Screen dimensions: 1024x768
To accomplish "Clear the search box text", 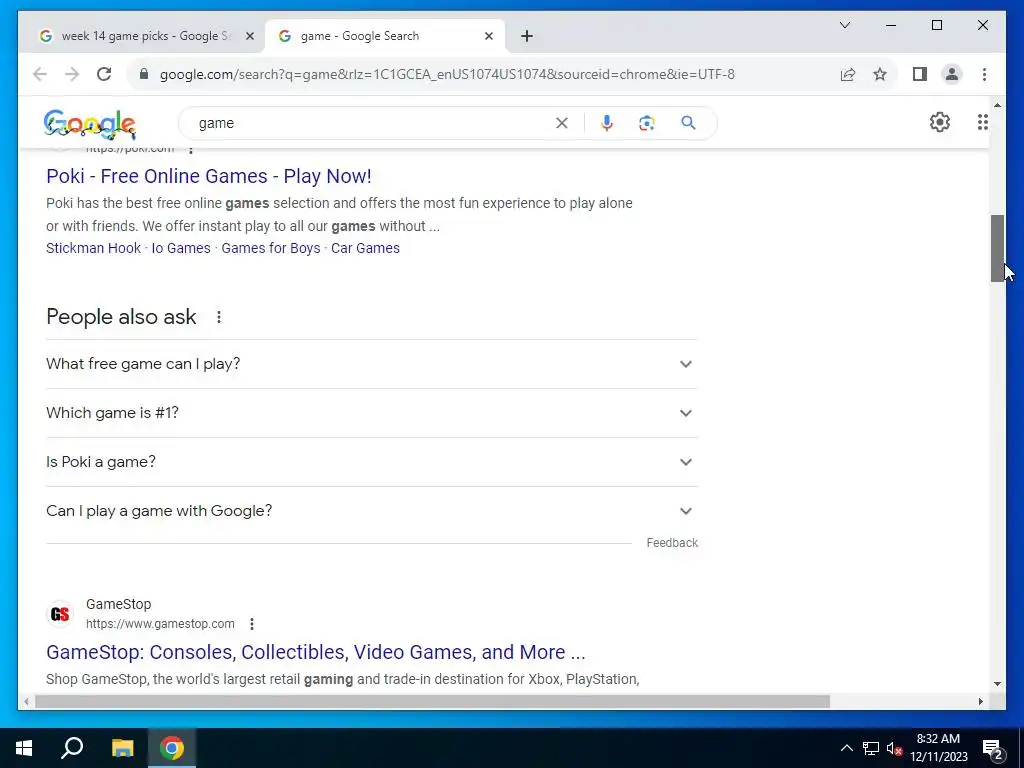I will click(562, 123).
